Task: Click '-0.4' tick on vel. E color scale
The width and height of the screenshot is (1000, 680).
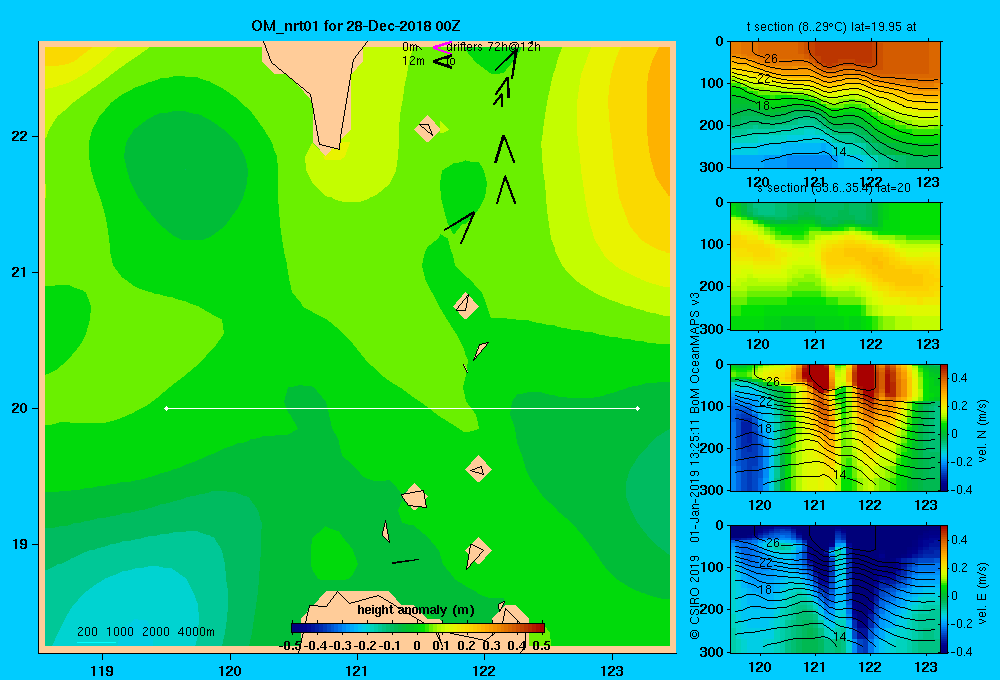Action: tap(961, 651)
